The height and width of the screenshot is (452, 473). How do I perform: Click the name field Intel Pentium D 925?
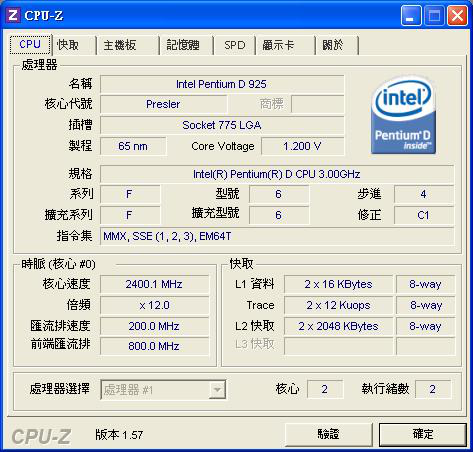(x=222, y=84)
